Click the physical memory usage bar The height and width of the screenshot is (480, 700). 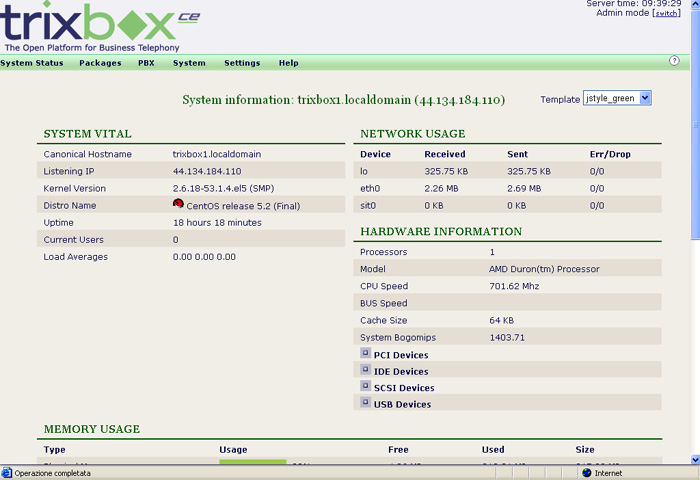(253, 461)
